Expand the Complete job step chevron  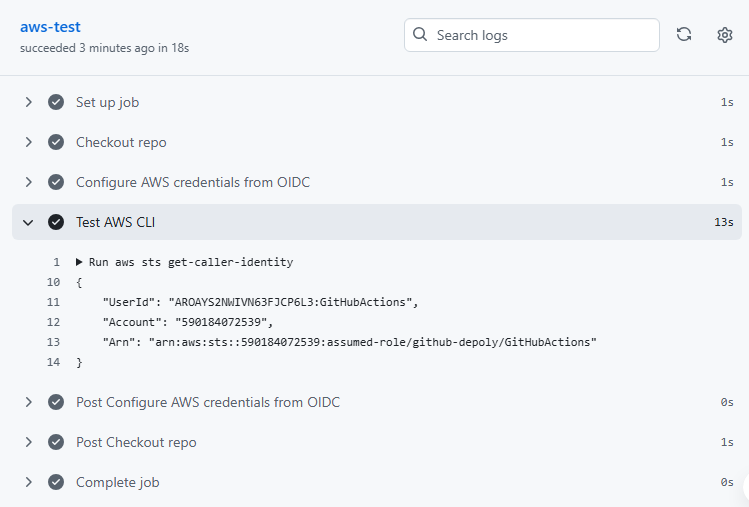coord(29,482)
